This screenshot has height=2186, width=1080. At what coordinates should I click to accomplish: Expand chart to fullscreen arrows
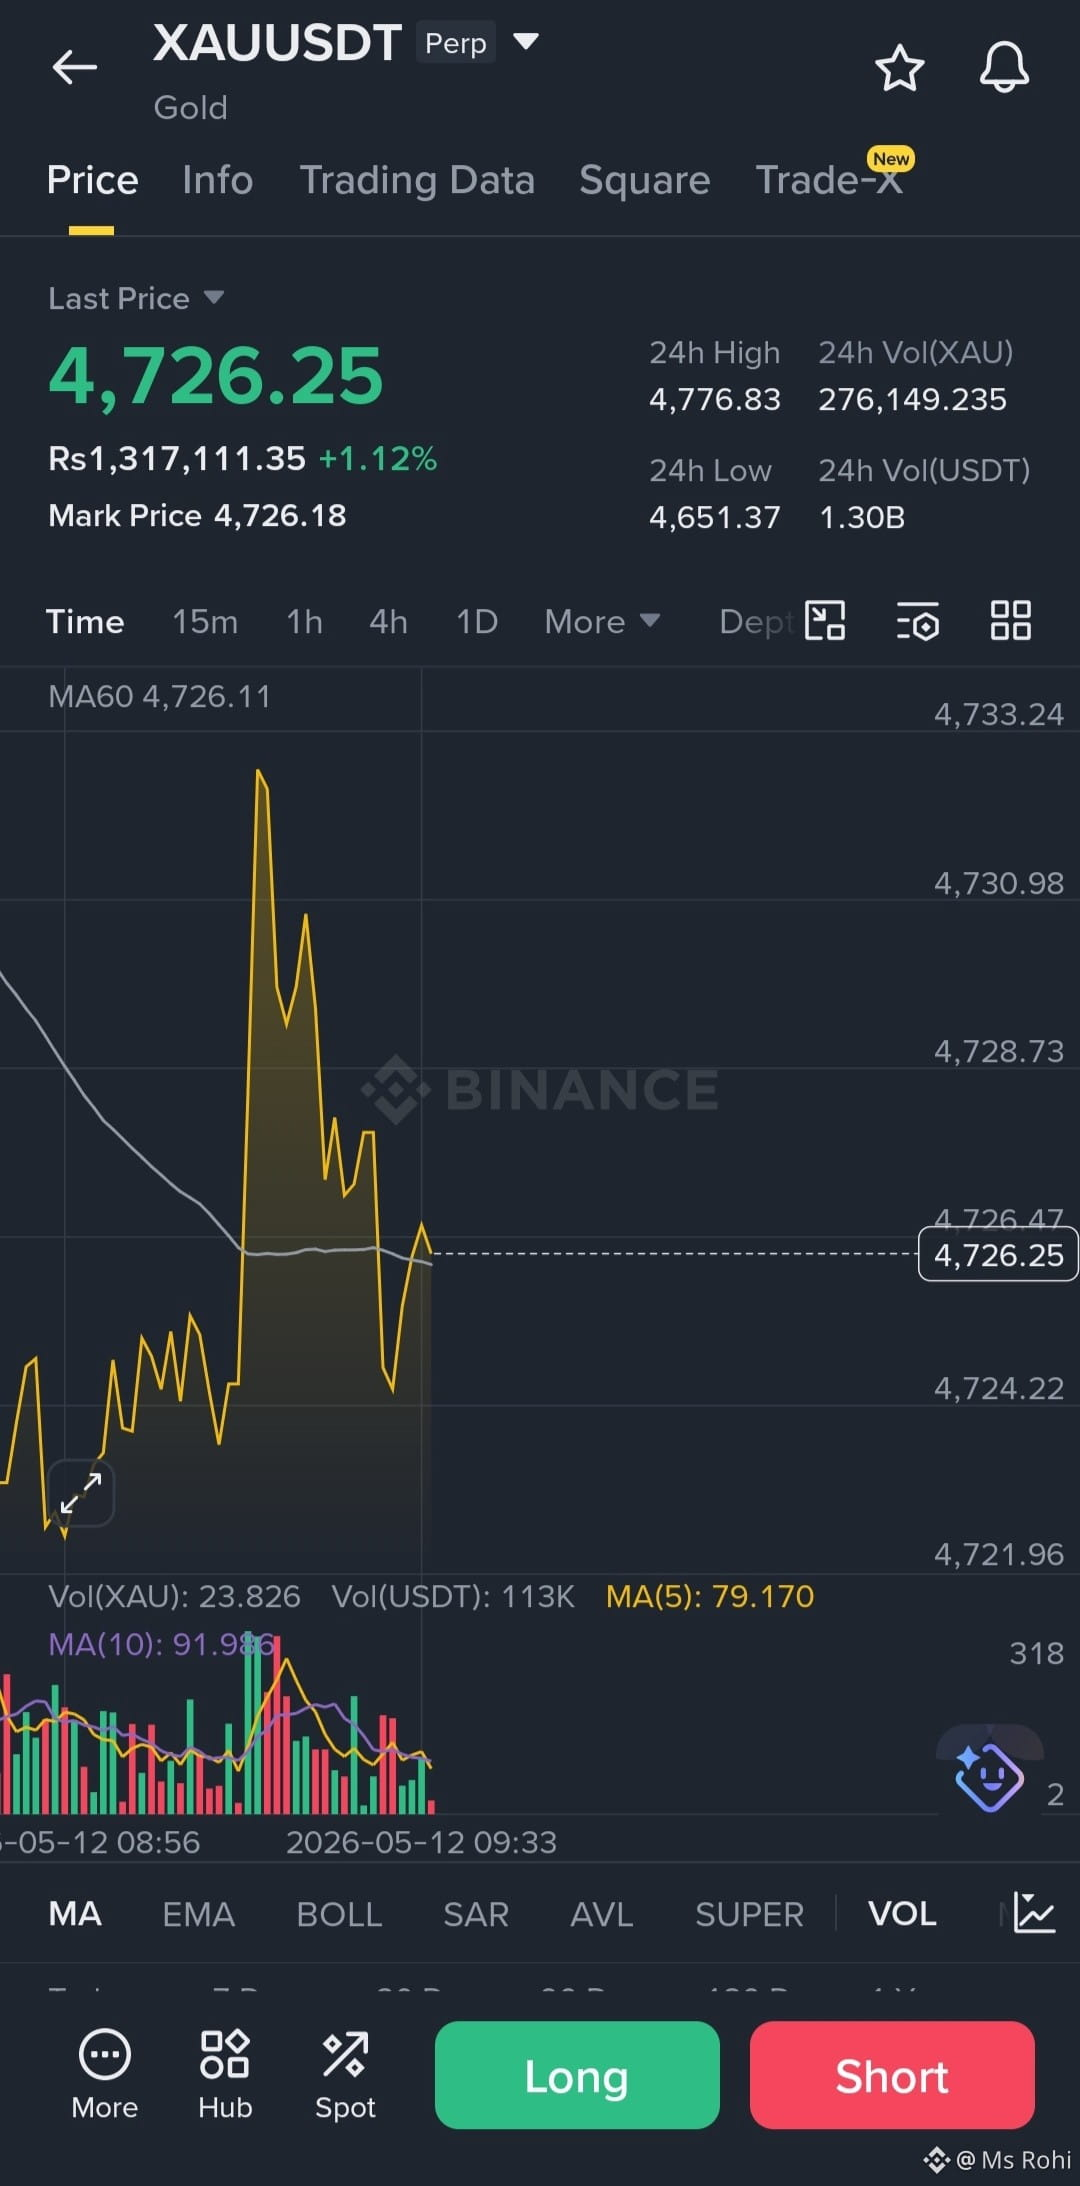81,1493
